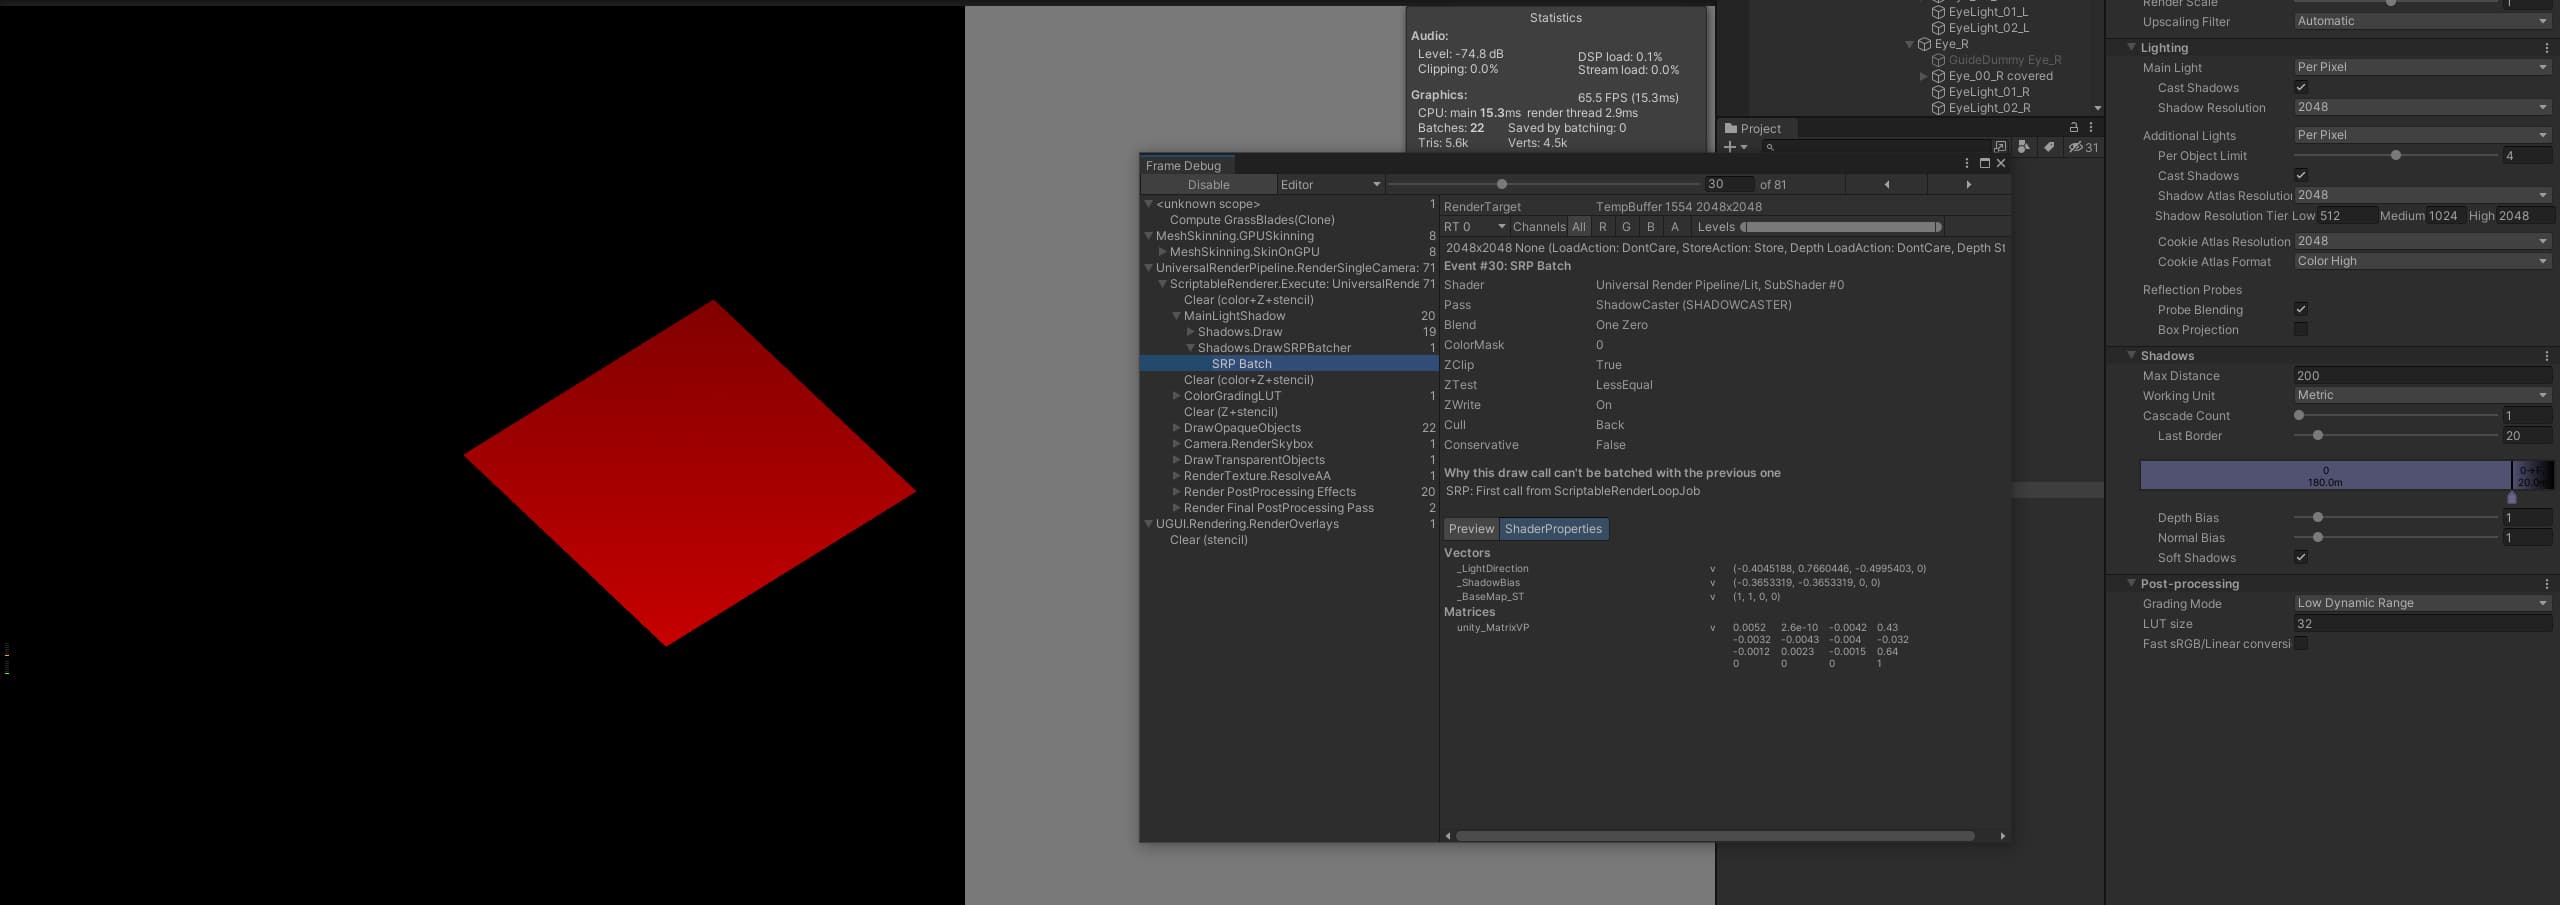The image size is (2560, 905).
Task: Switch to the ShaderProperties tab
Action: (1553, 529)
